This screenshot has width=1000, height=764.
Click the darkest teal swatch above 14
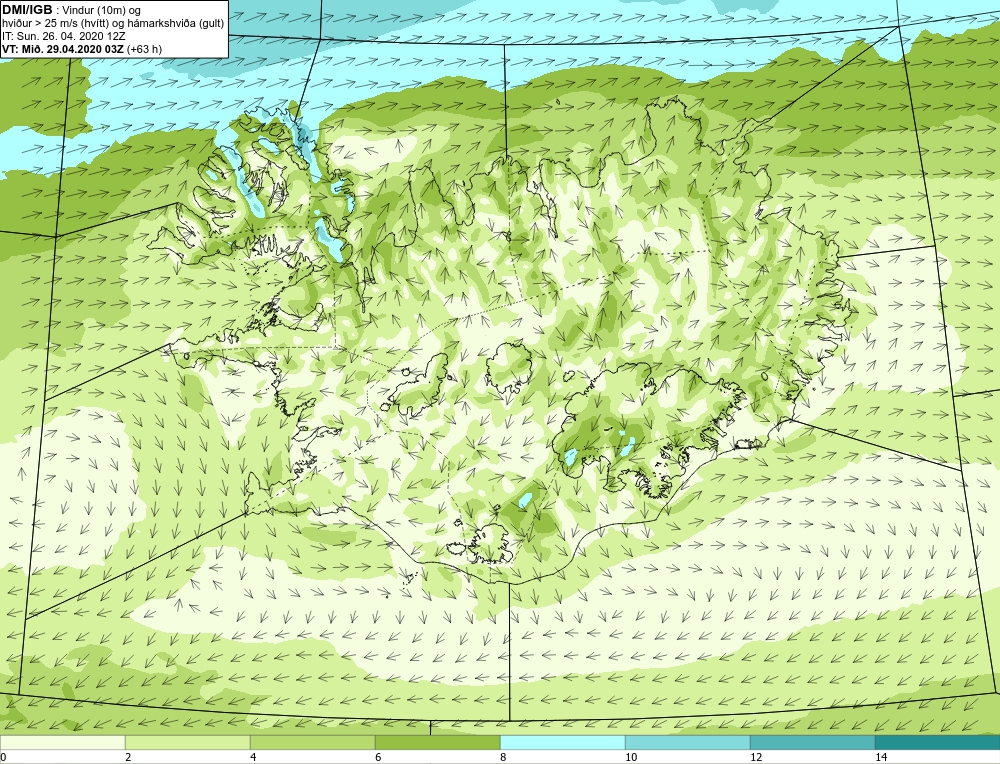click(938, 742)
